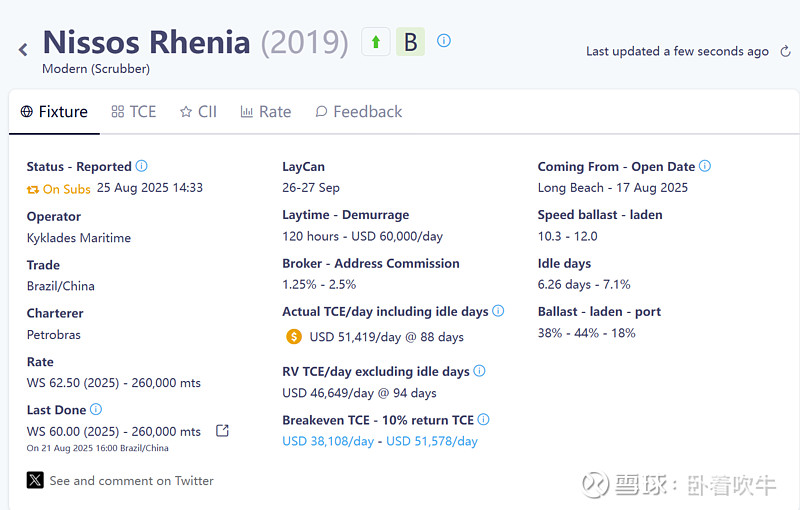This screenshot has width=800, height=510.
Task: Click the orange dollar coin icon
Action: 294,337
